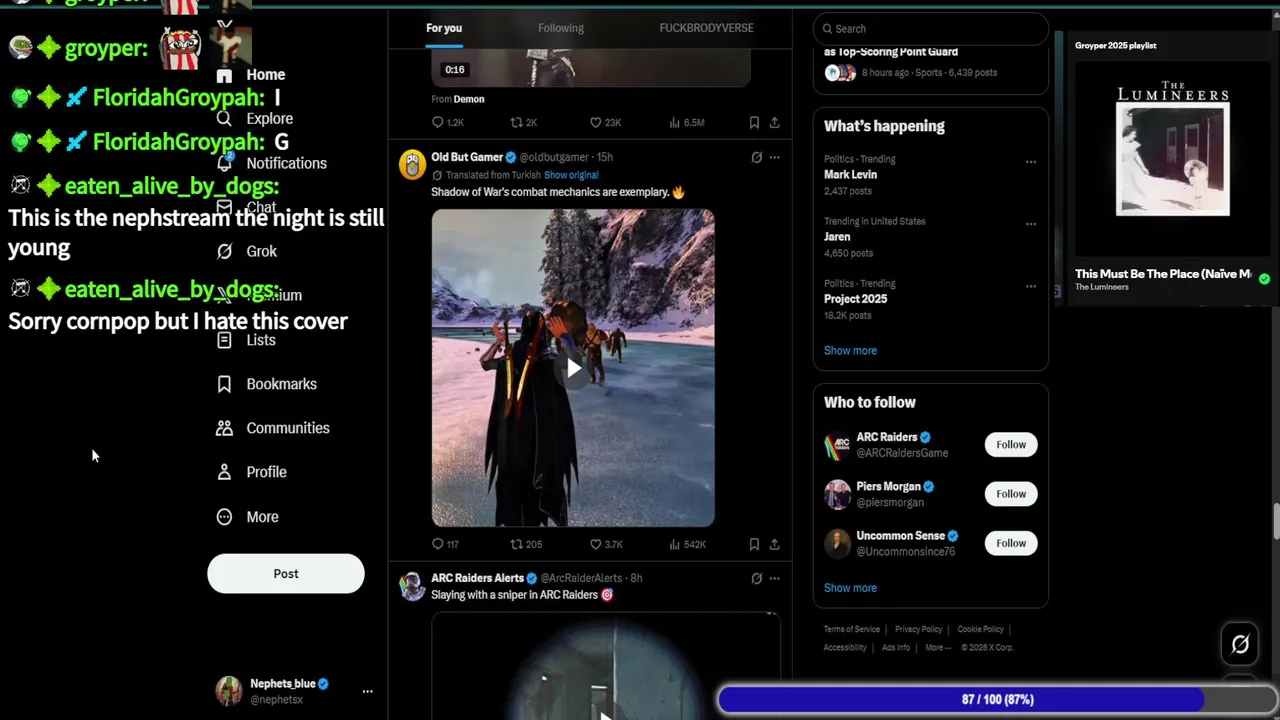Open views stats showing 6.5M
1280x720 pixels.
(687, 122)
